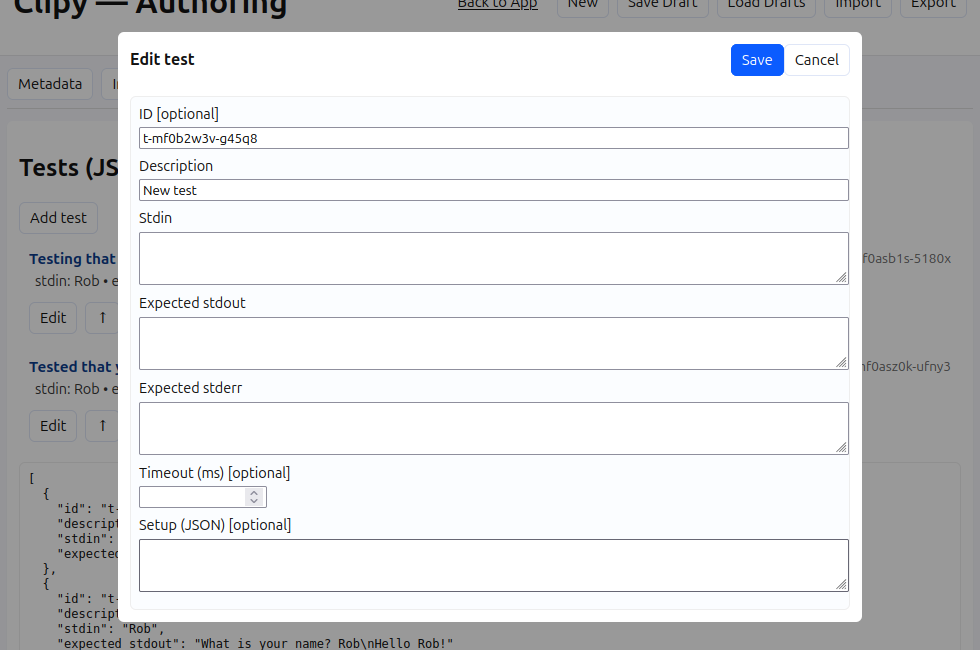Click the Expected stderr resize grip
Viewport: 980px width, 650px height.
click(x=842, y=448)
